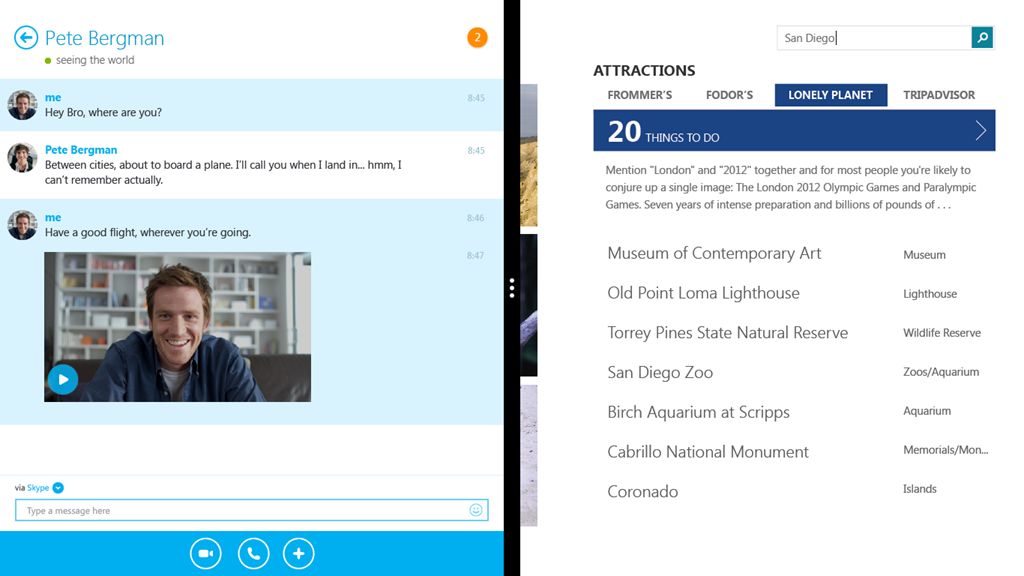The height and width of the screenshot is (576, 1024).
Task: Play the video message in the chat
Action: click(x=63, y=379)
